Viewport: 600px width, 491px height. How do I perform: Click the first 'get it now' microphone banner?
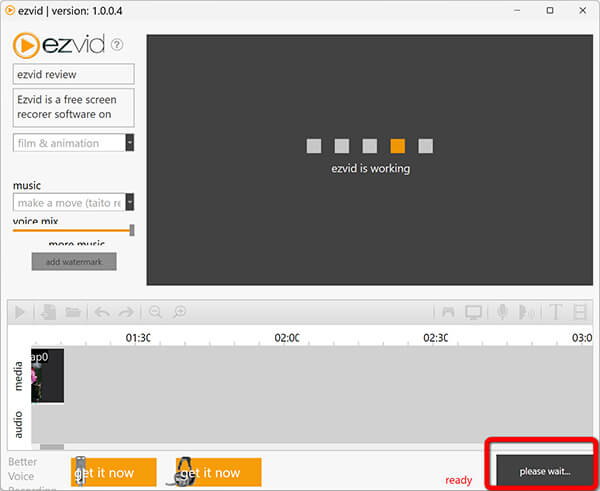[114, 472]
